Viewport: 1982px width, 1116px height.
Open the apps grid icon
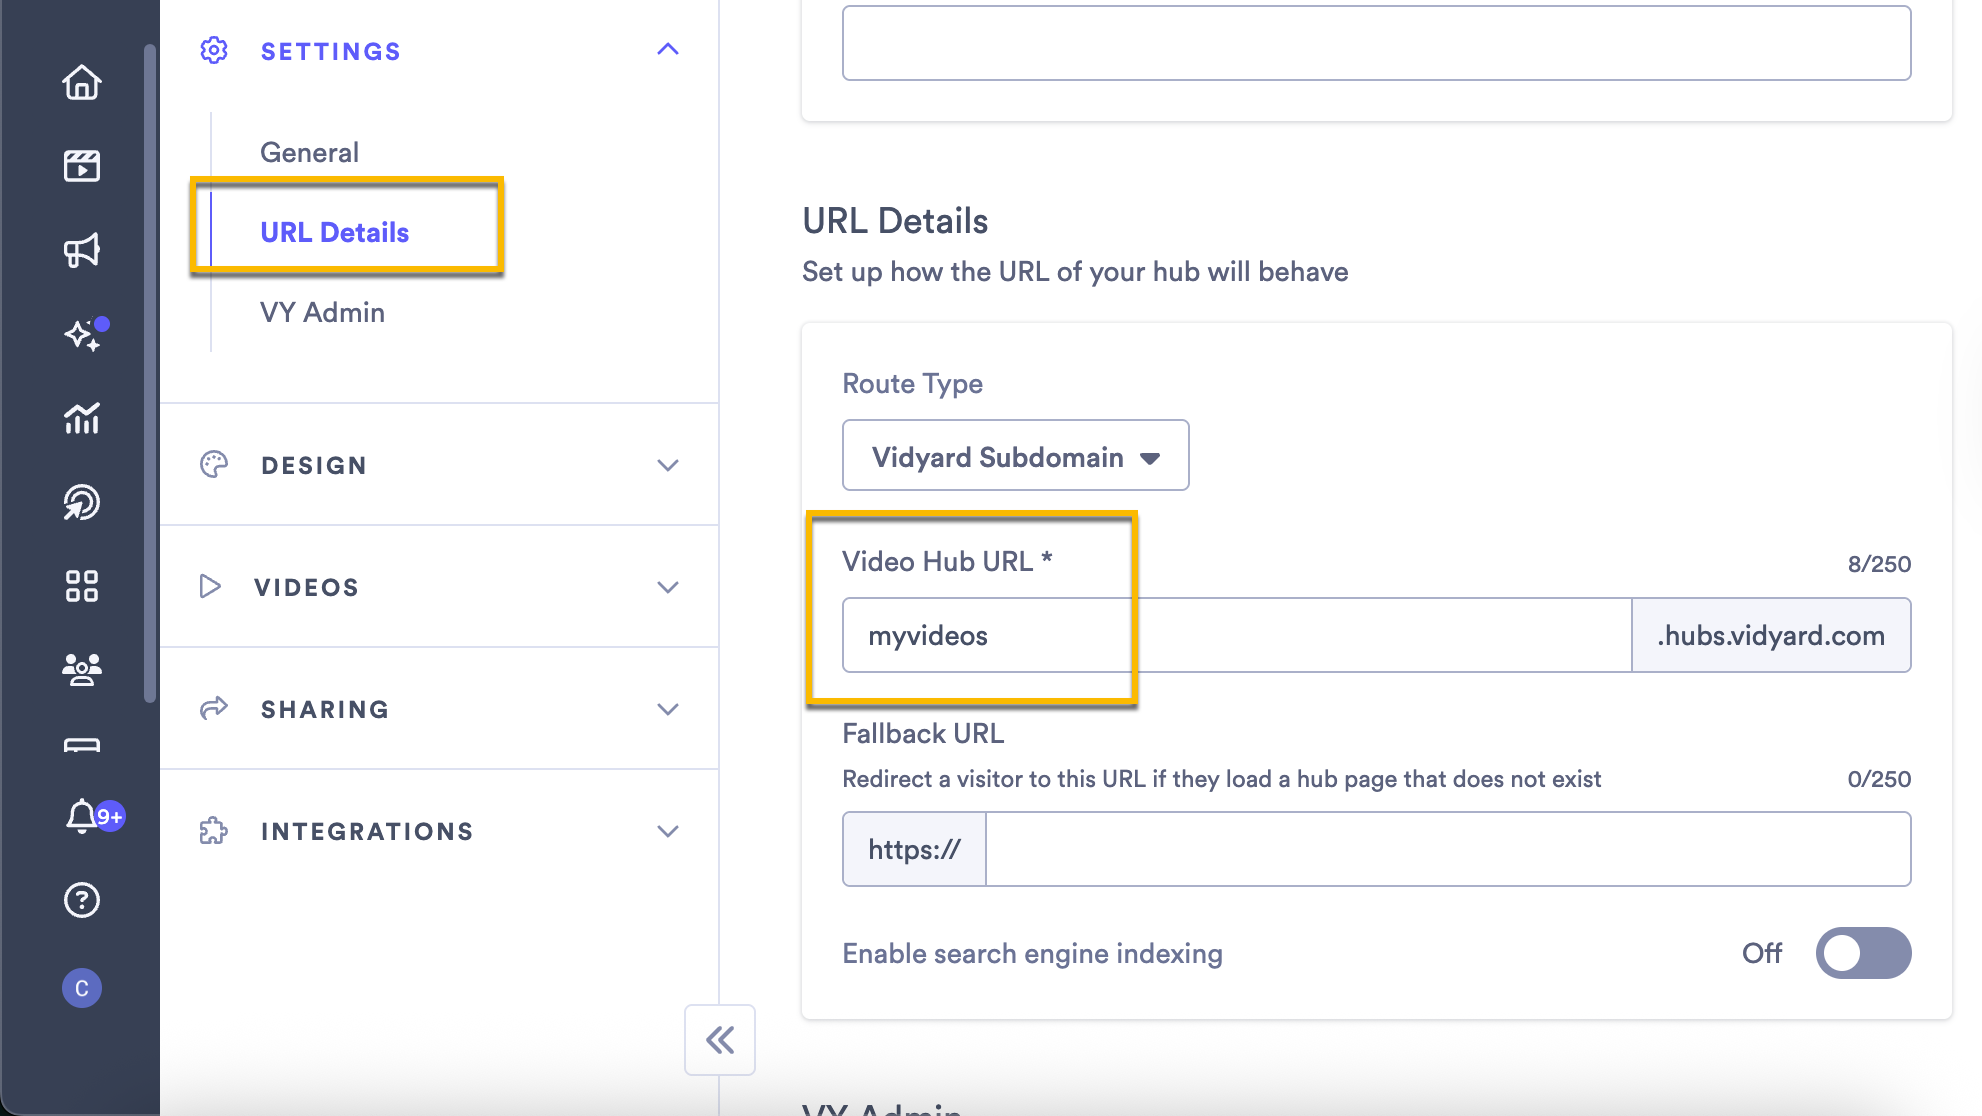[x=81, y=586]
